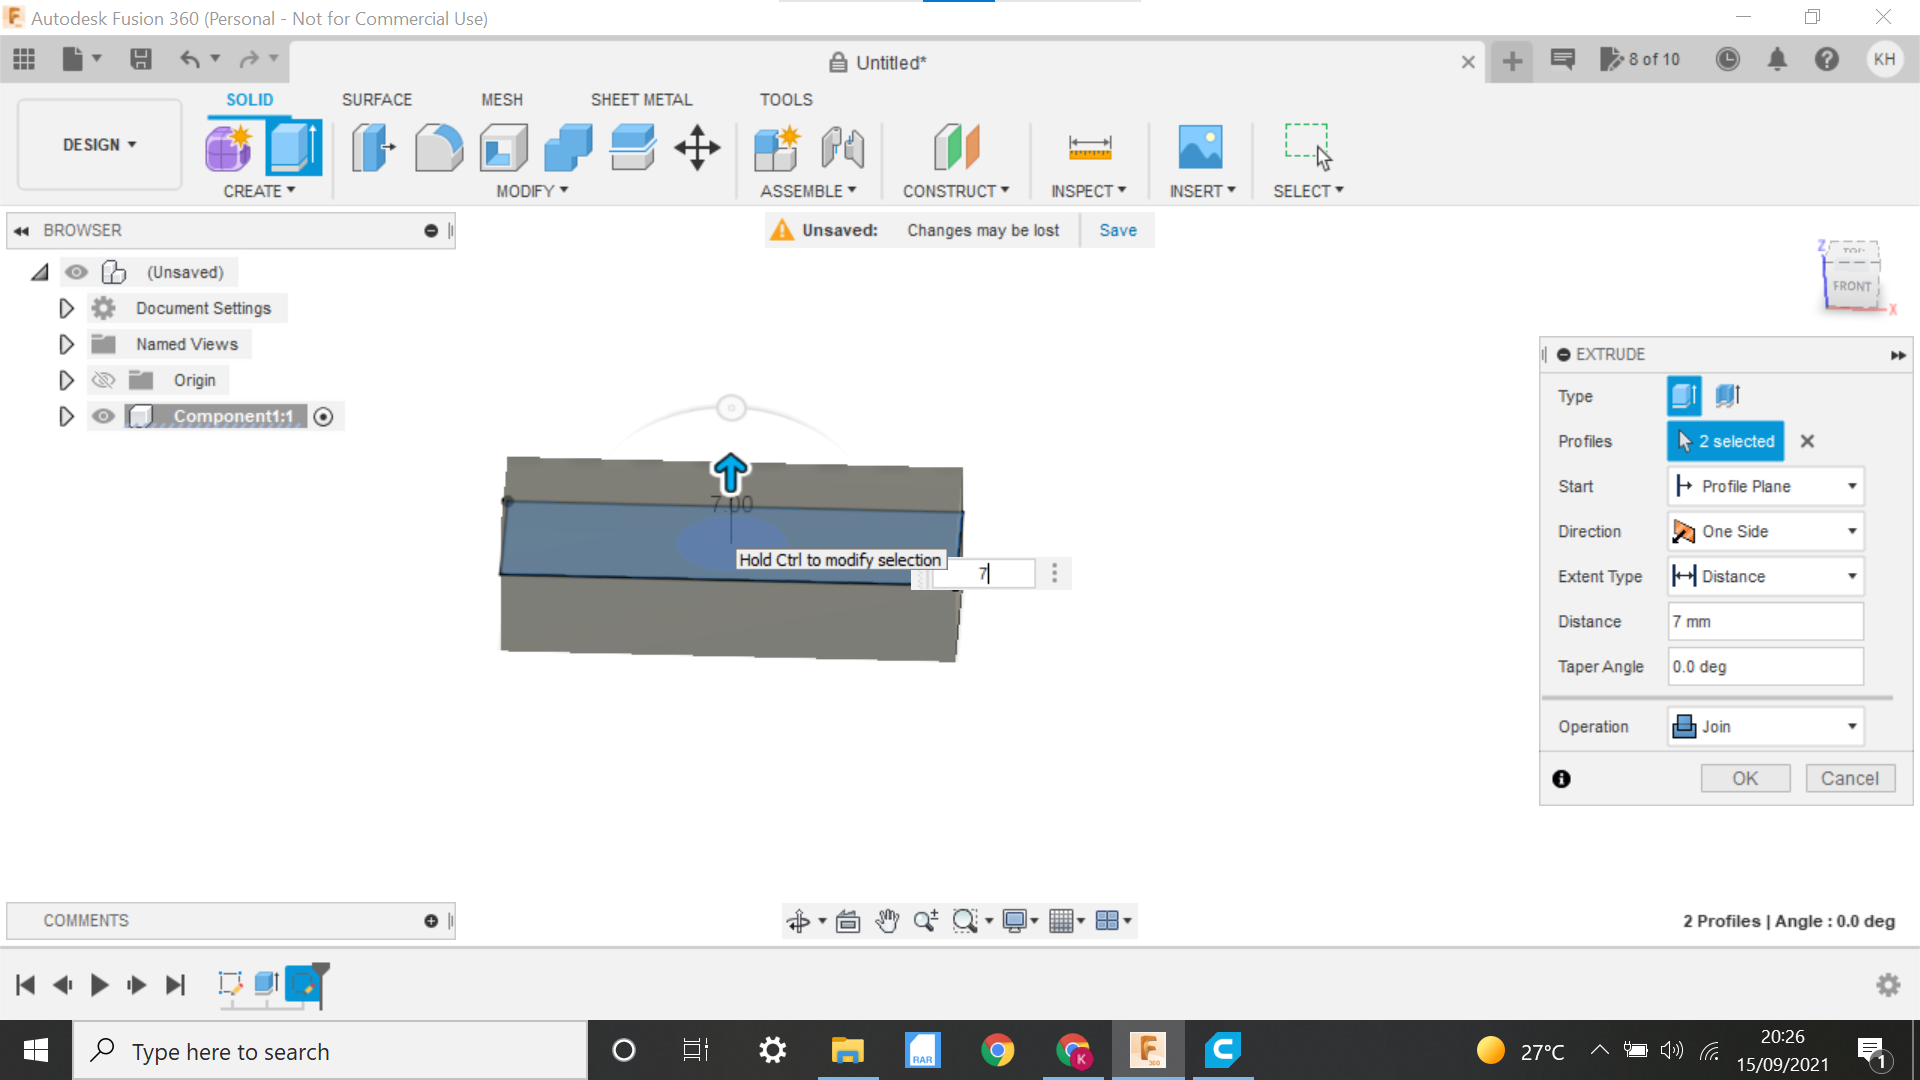Click the Sheet Metal tab

642,99
